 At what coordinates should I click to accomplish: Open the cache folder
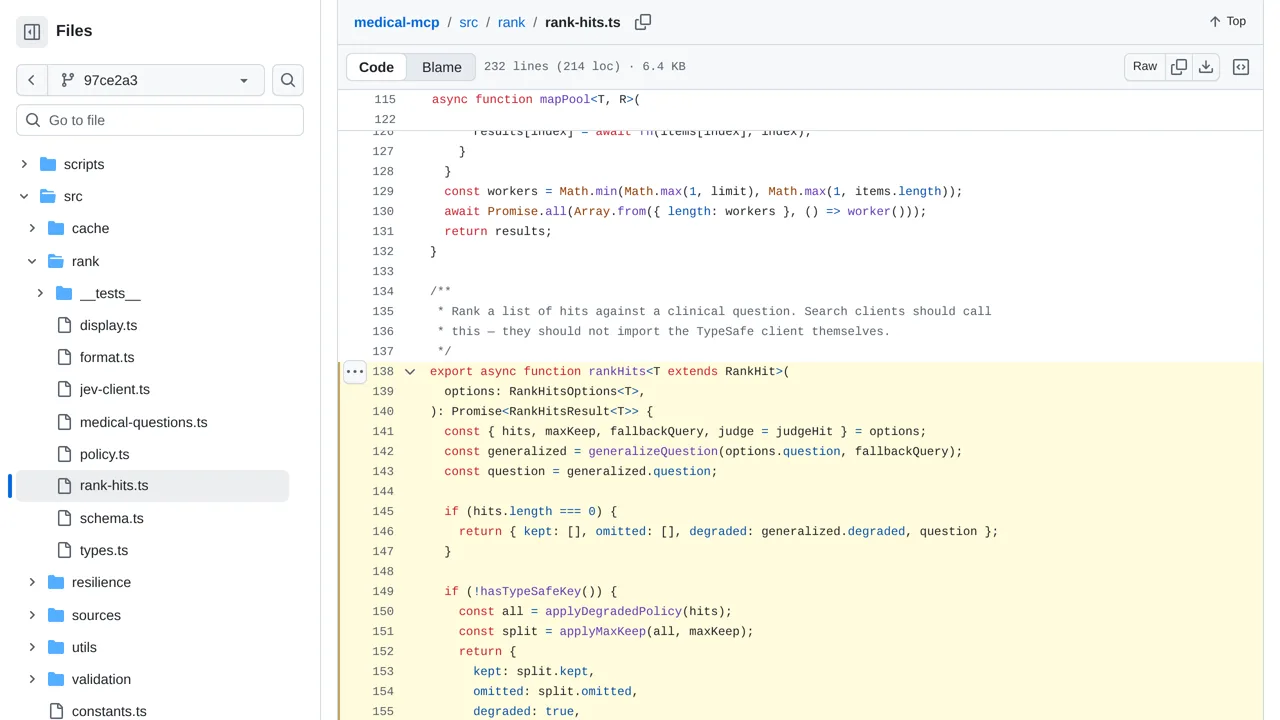pyautogui.click(x=90, y=228)
